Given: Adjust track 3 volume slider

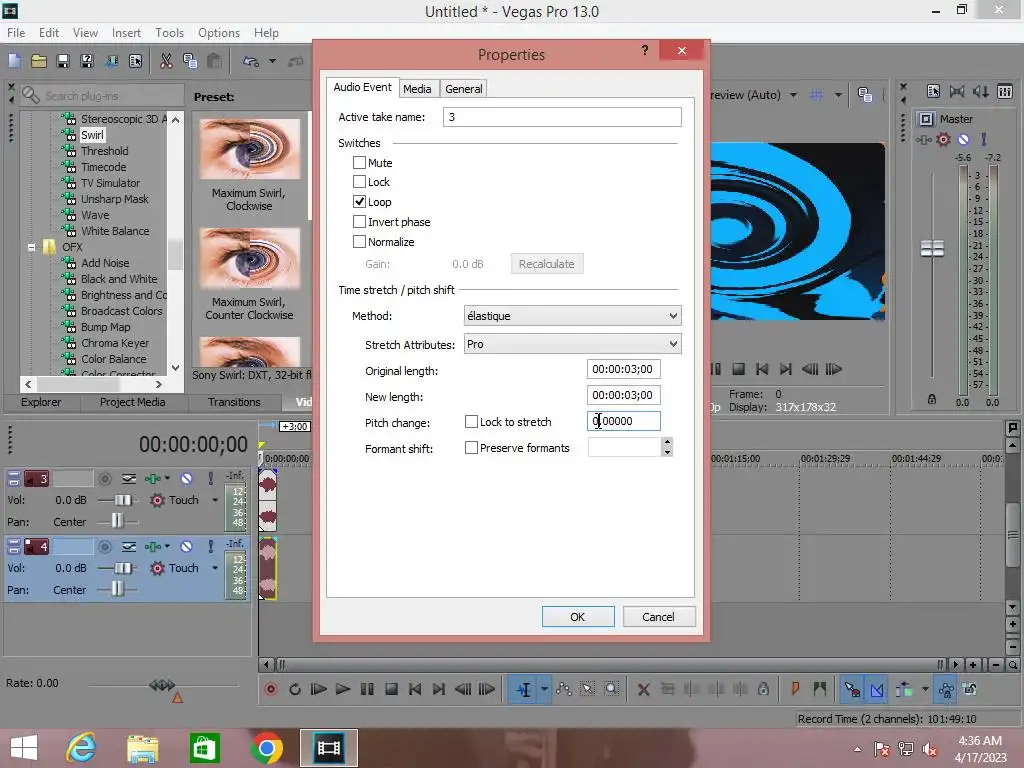Looking at the screenshot, I should click(x=121, y=500).
